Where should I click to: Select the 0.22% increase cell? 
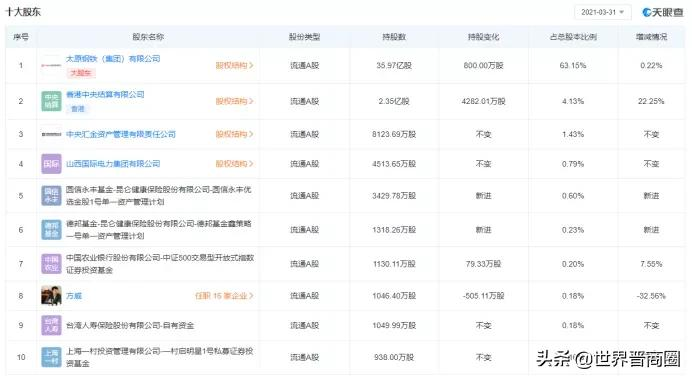pyautogui.click(x=651, y=65)
